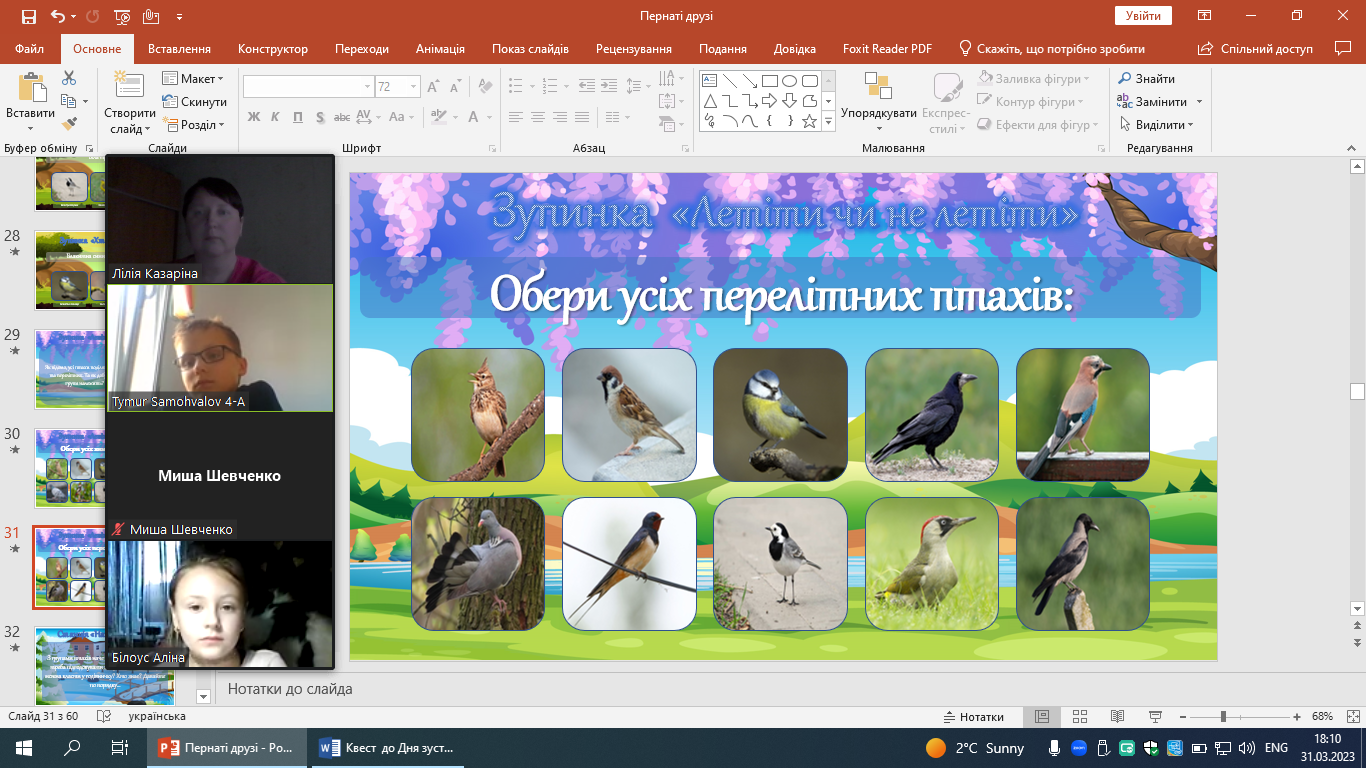Open Find (Знайти) magnifier tool

click(x=1146, y=78)
